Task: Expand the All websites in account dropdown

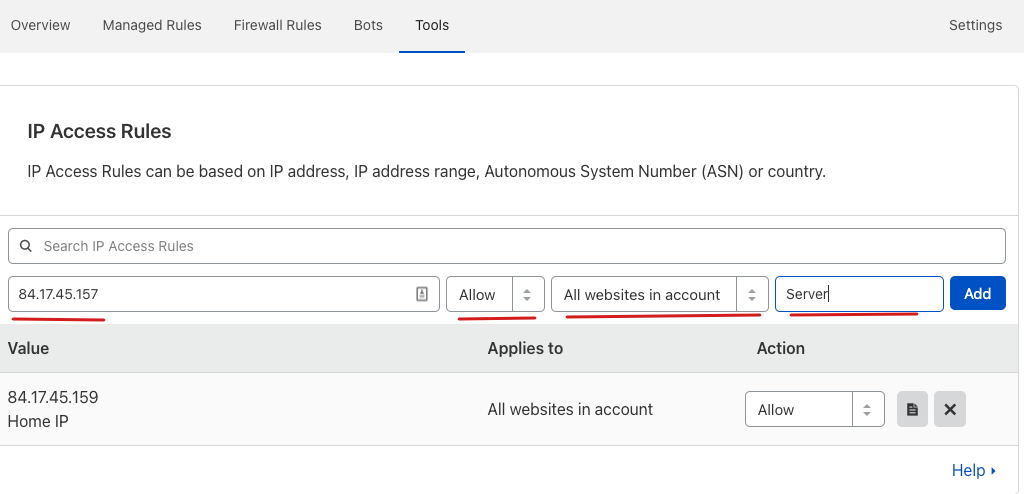Action: 659,294
